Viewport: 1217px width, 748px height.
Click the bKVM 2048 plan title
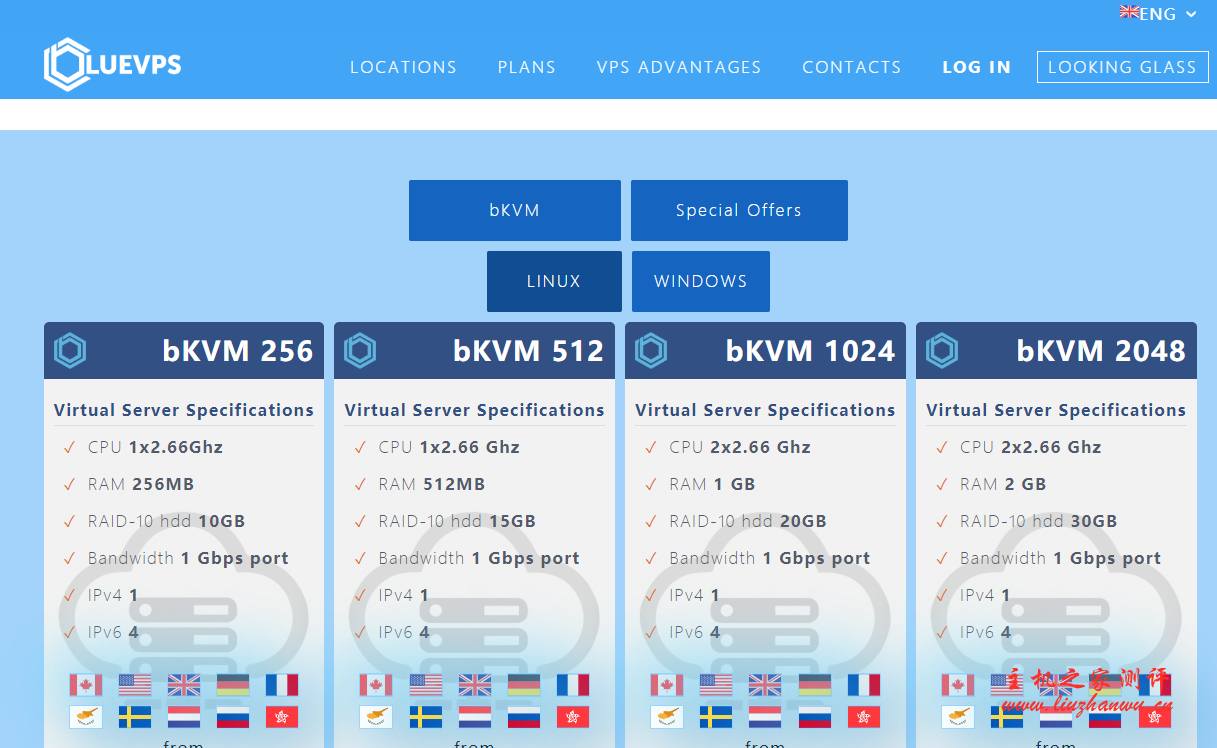tap(1101, 351)
